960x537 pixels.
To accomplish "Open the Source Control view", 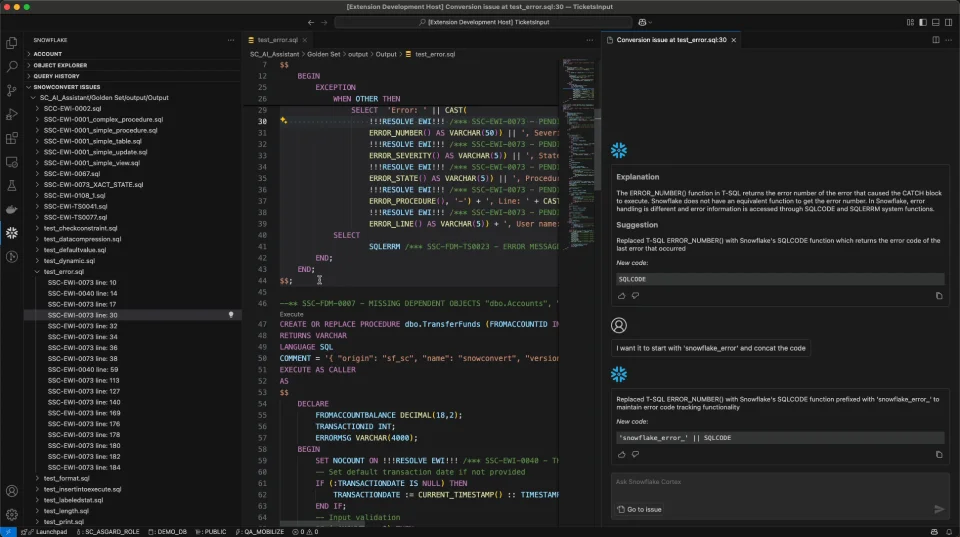I will click(12, 90).
